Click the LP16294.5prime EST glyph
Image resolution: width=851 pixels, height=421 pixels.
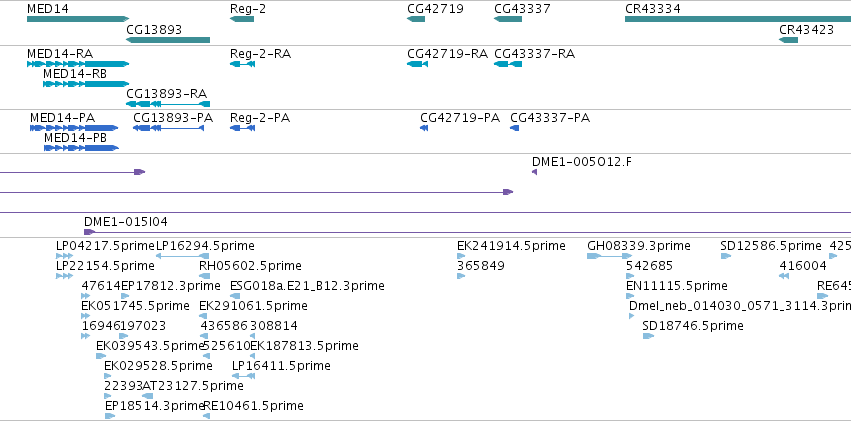[x=182, y=256]
